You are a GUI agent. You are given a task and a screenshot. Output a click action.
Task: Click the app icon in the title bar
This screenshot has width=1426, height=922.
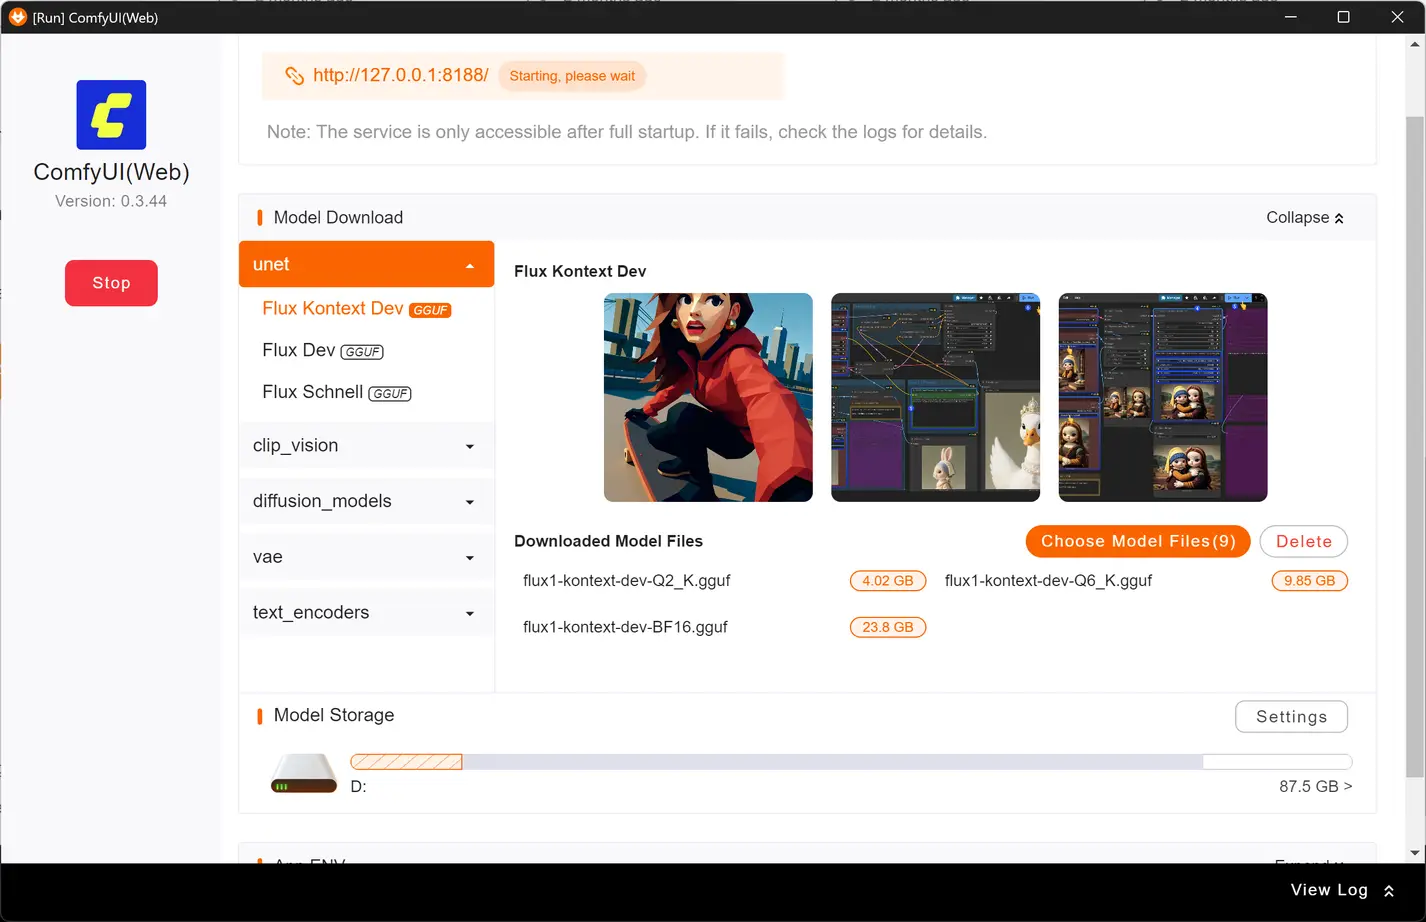(16, 16)
